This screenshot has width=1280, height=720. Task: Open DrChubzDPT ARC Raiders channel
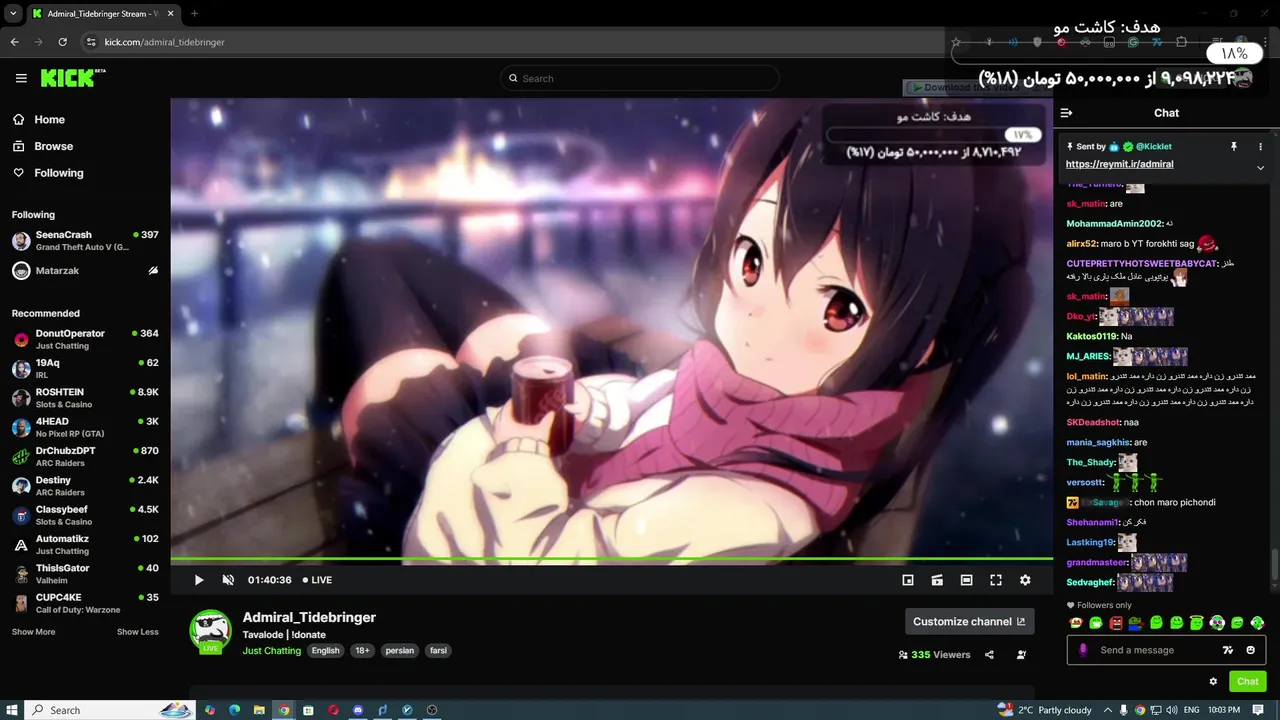coord(85,456)
